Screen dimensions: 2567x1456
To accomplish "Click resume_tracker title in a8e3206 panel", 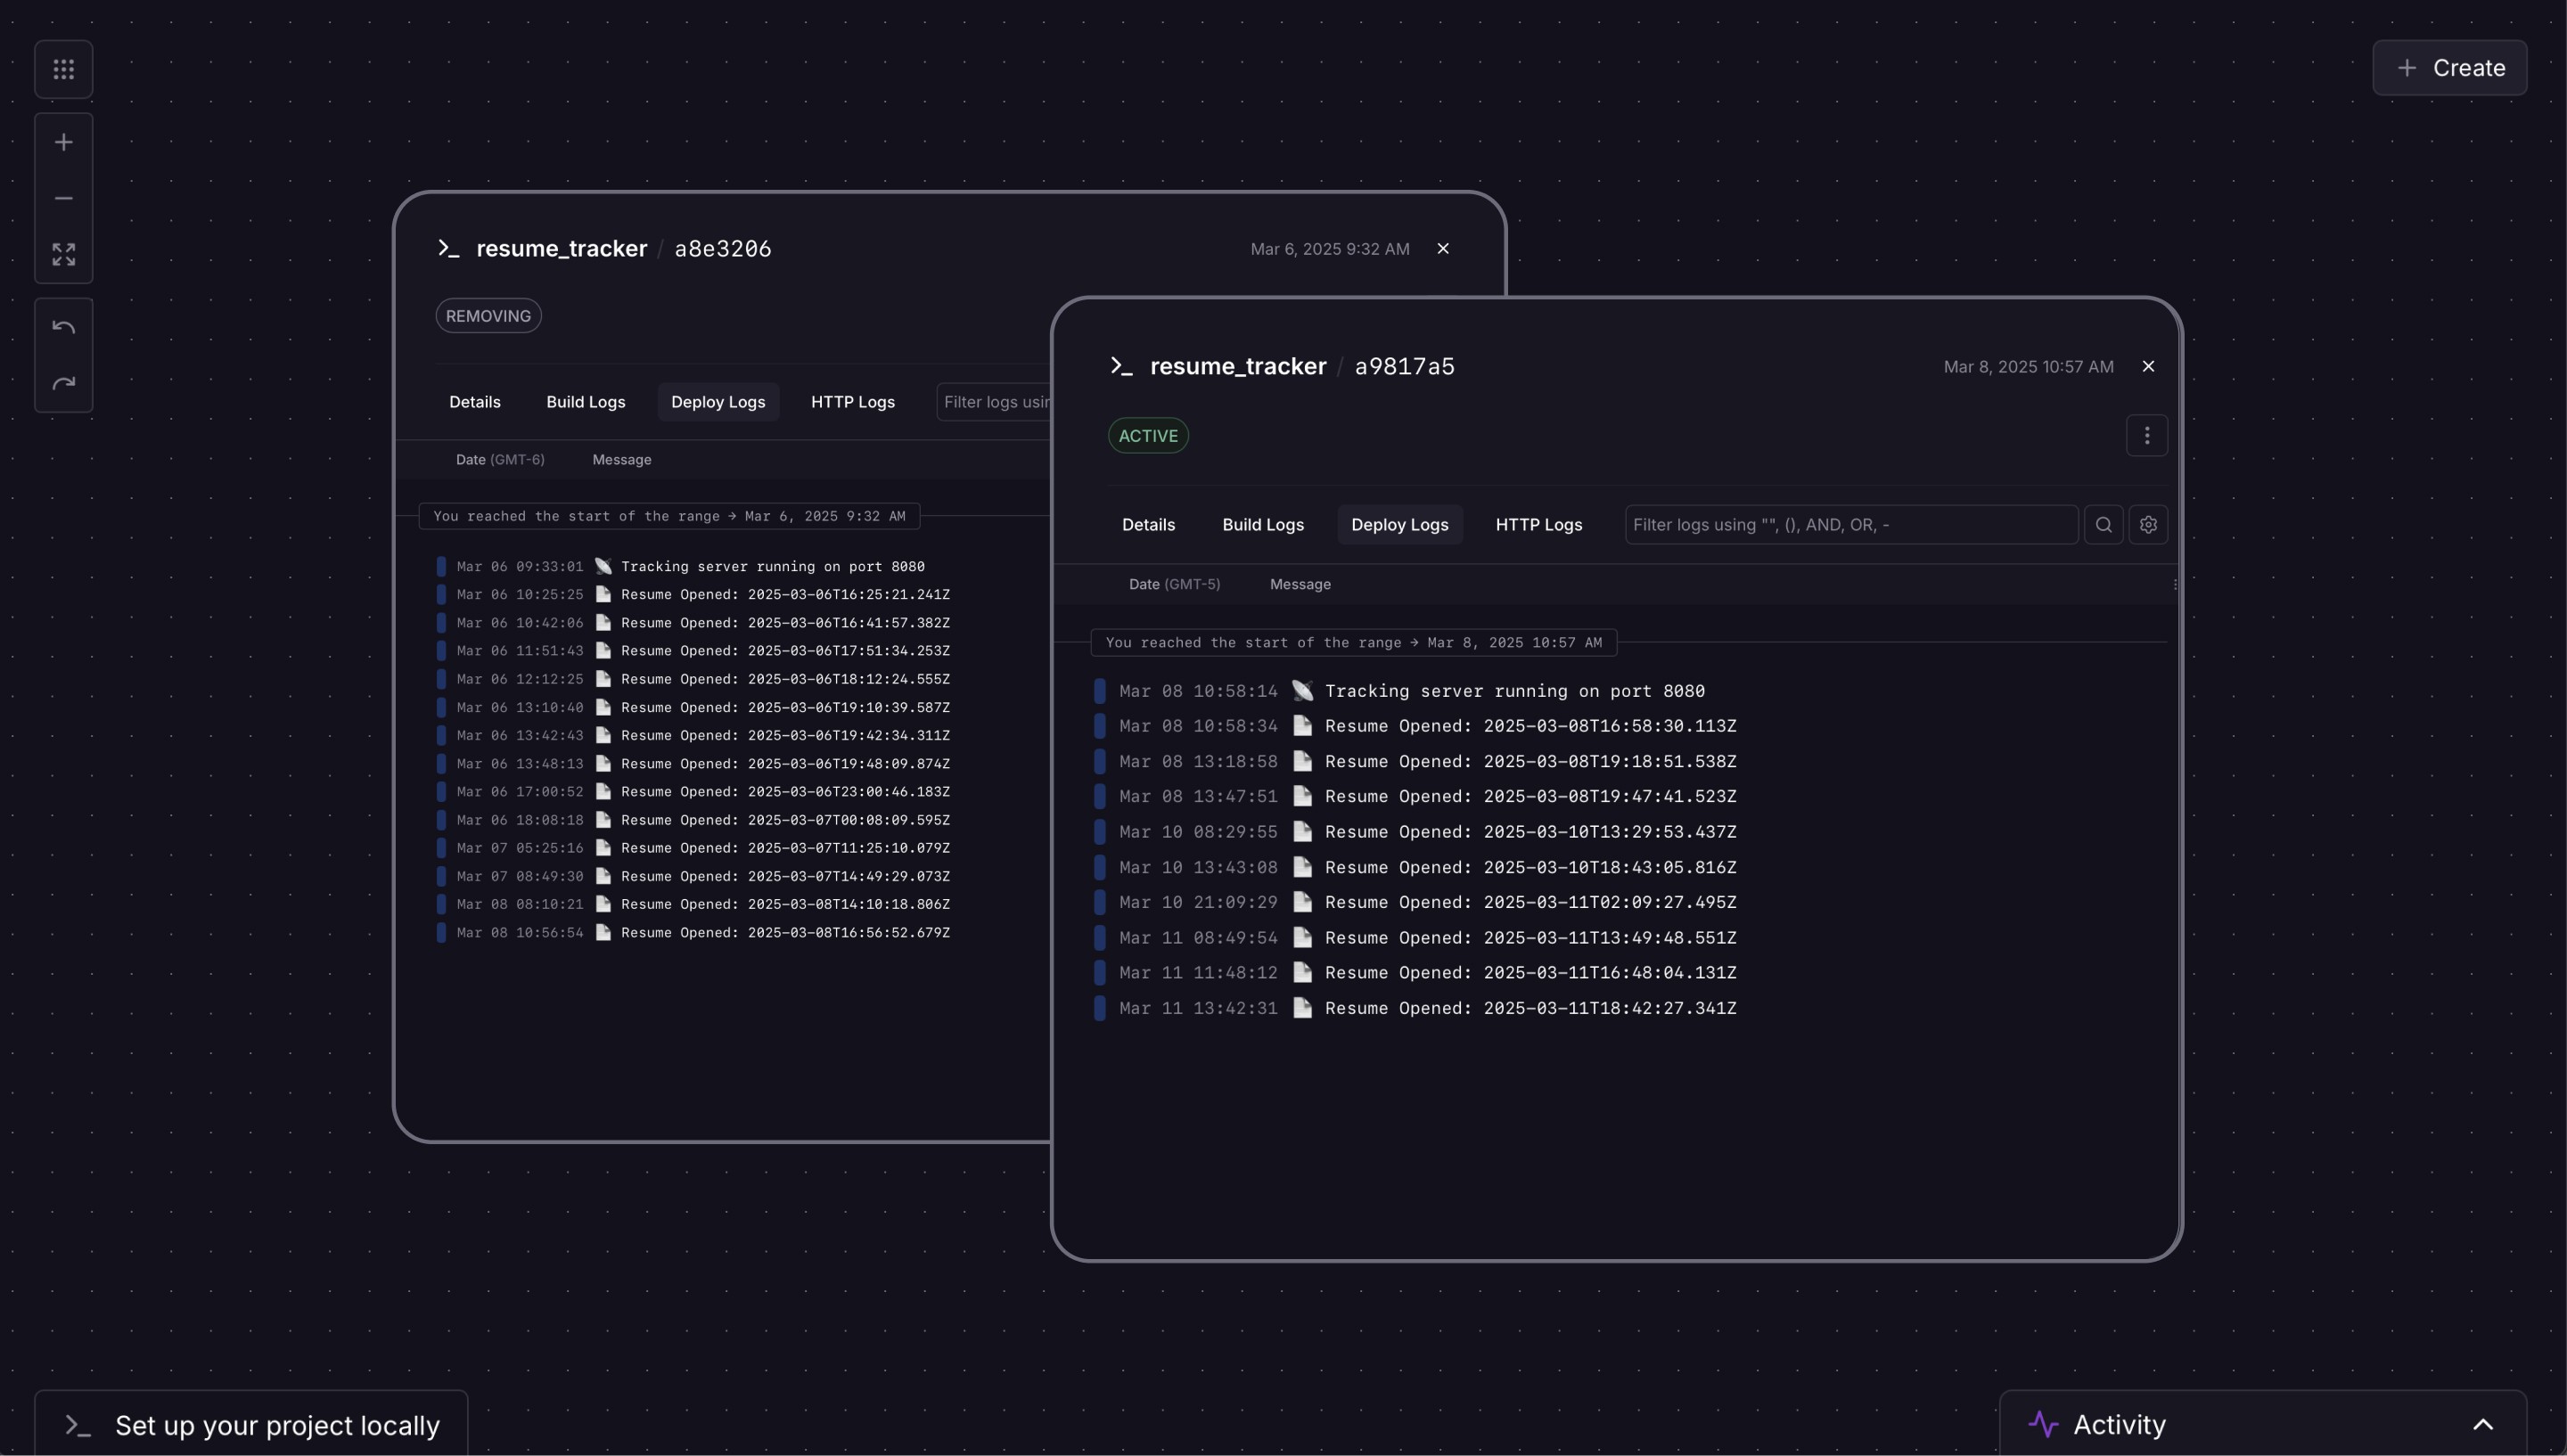I will point(562,248).
